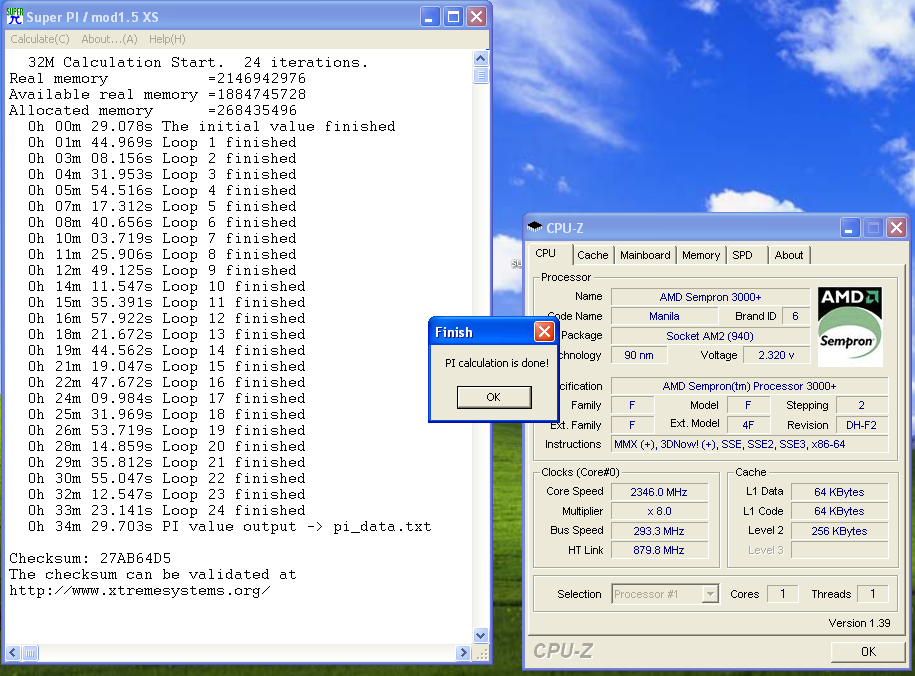
Task: Click the Package value 'Socket AM2 (940)'
Action: point(710,336)
